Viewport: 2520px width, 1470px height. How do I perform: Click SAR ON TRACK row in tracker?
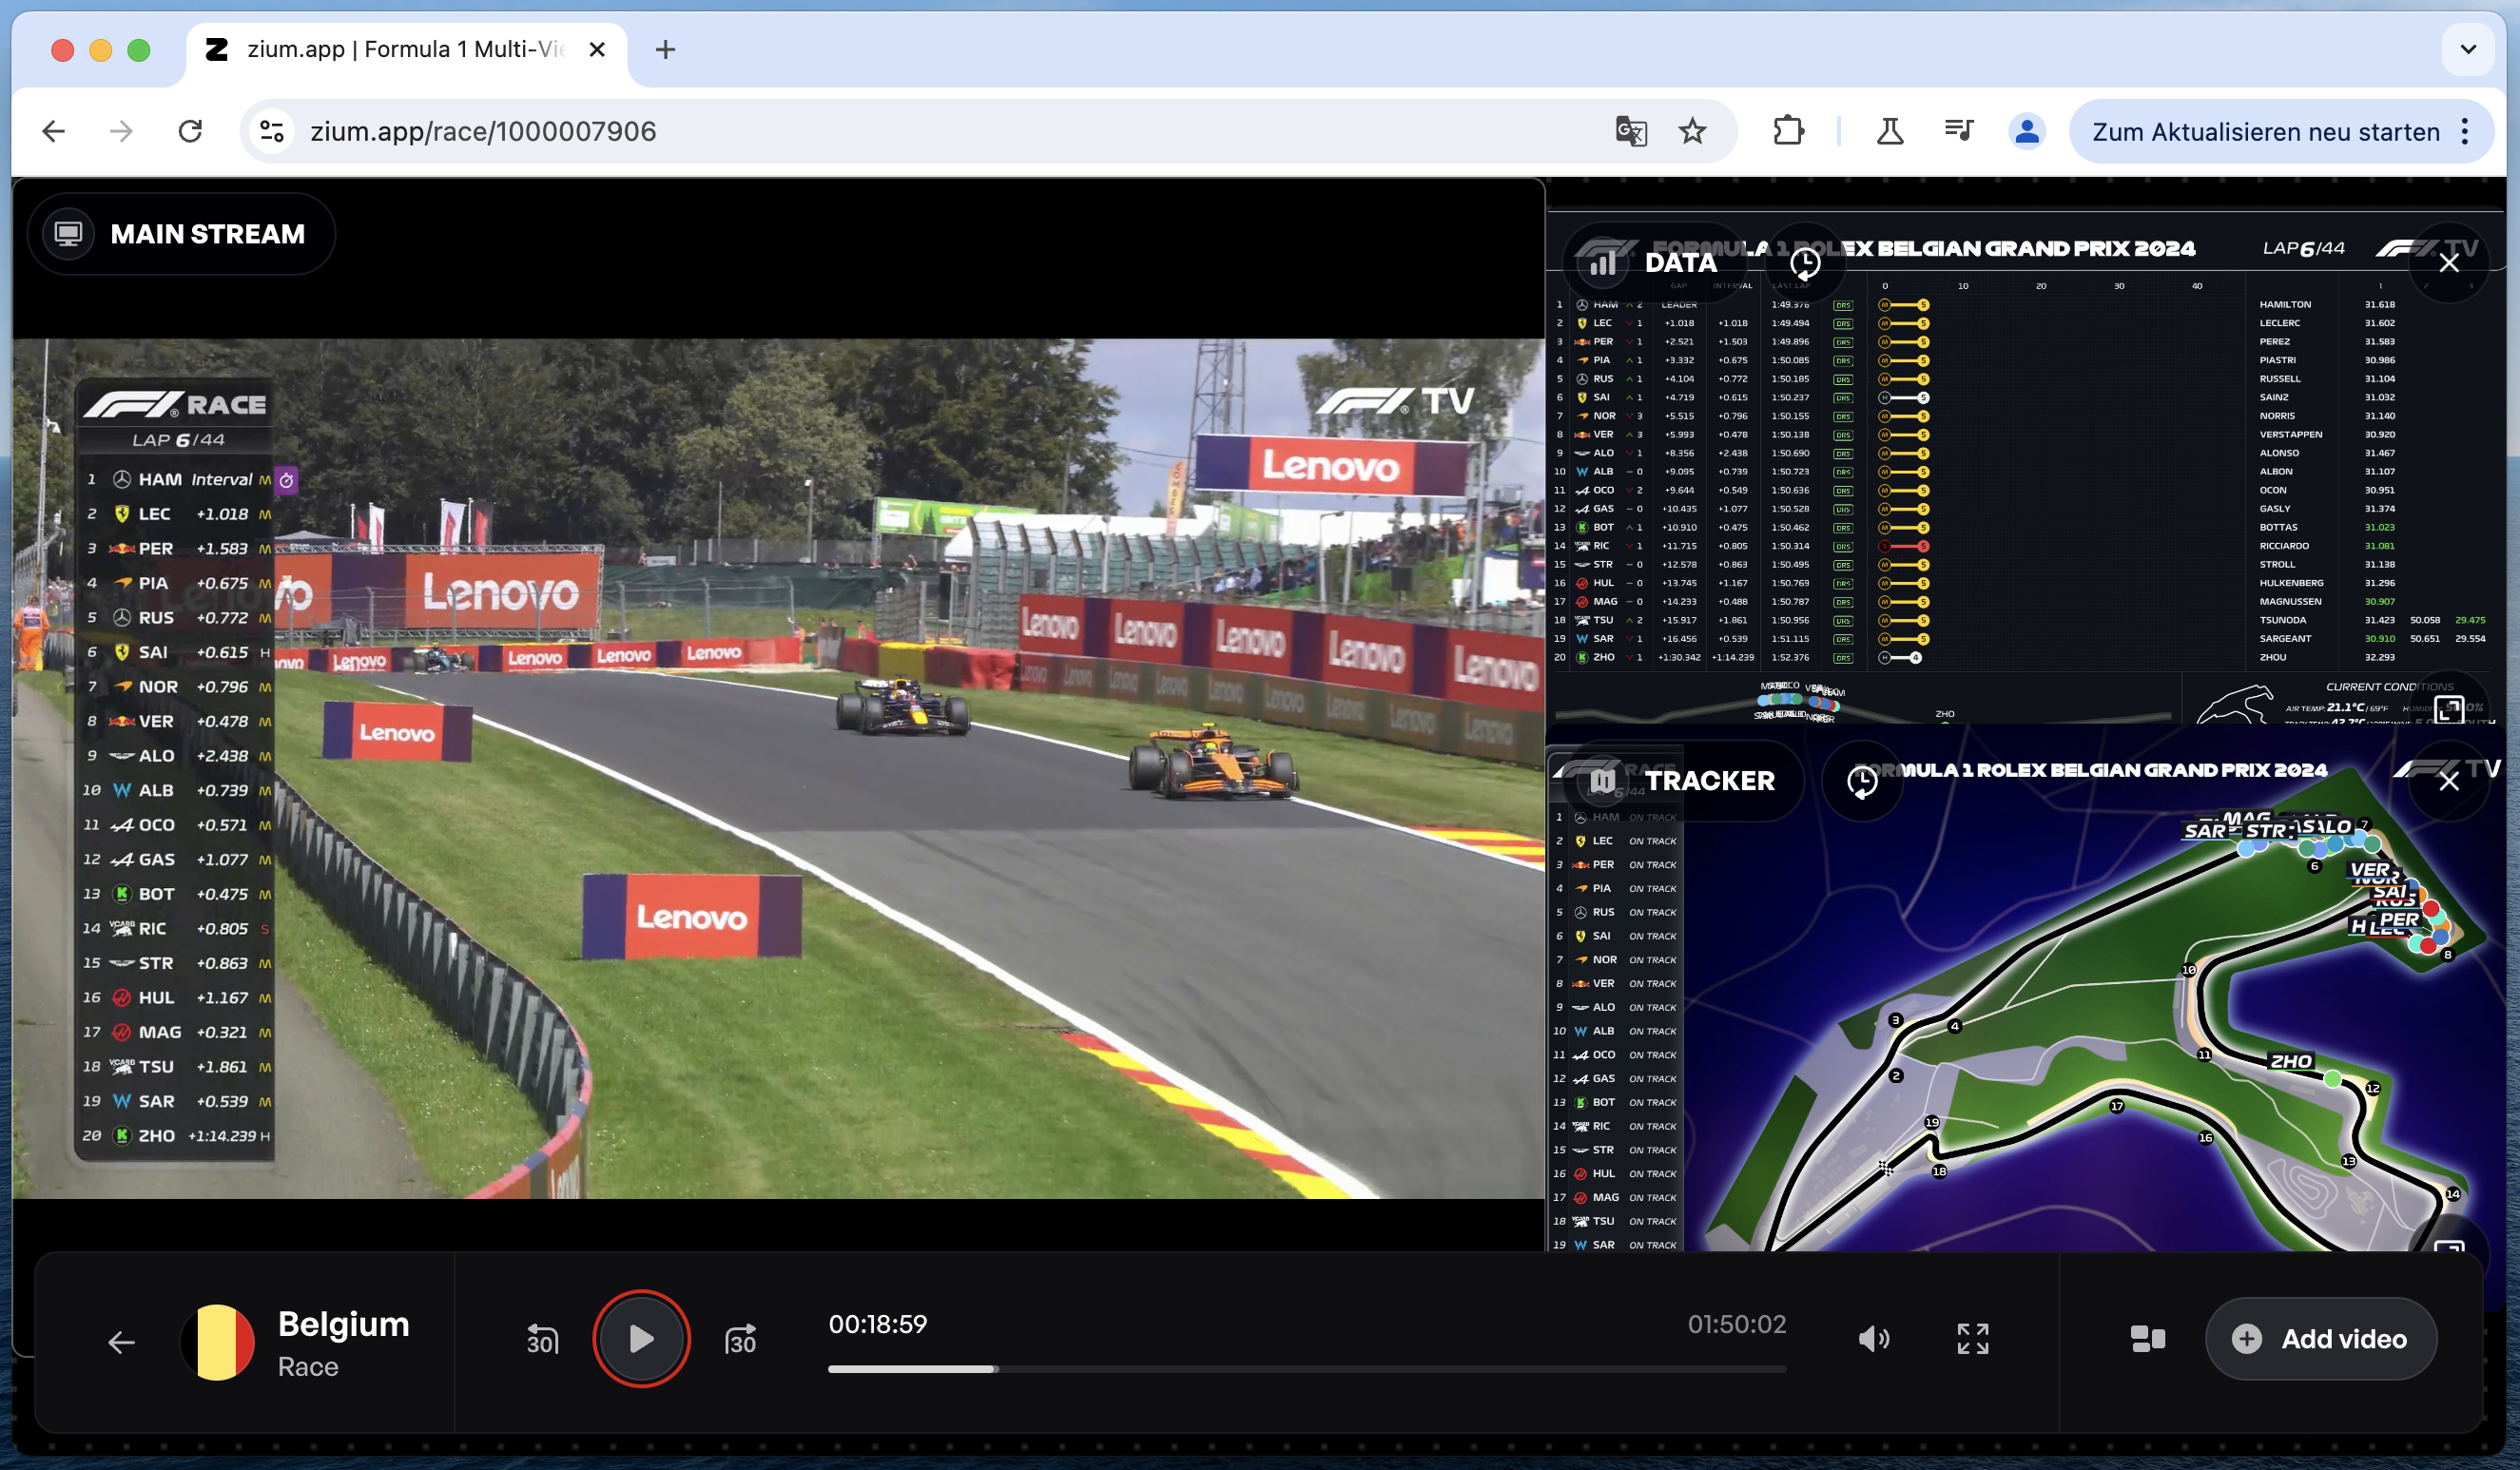pyautogui.click(x=1615, y=1245)
